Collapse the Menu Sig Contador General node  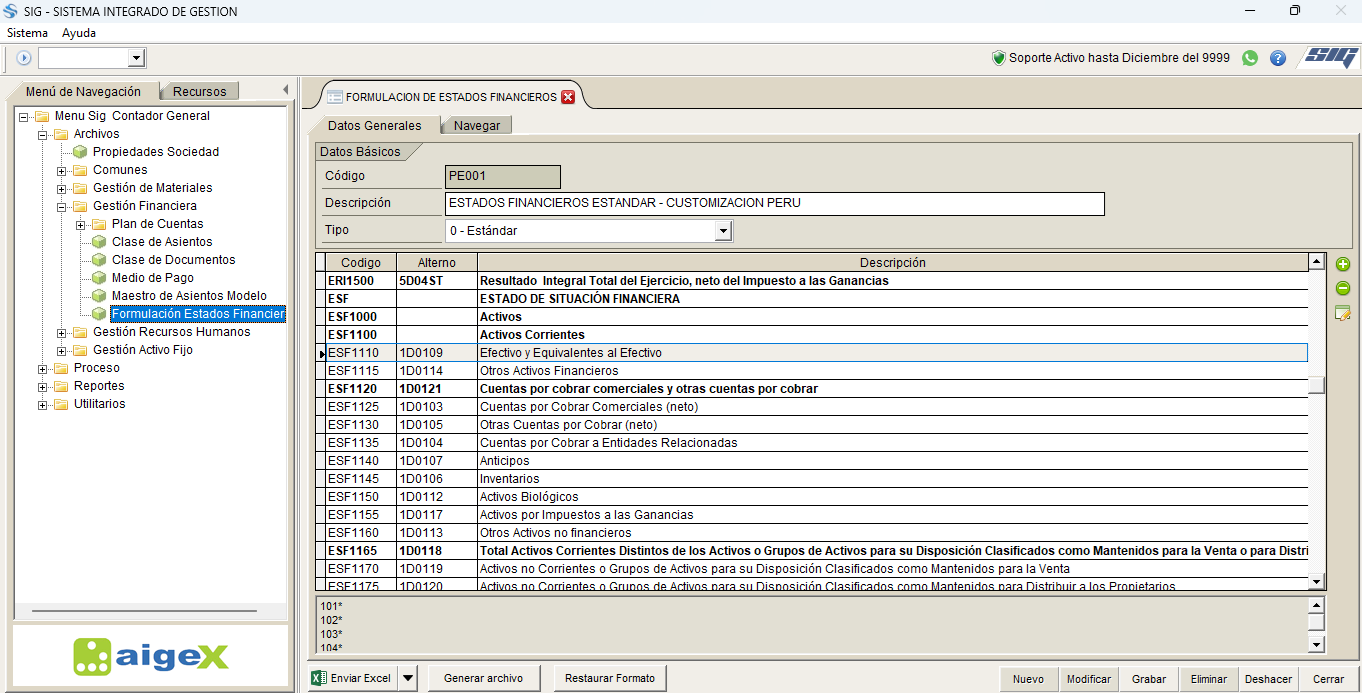pyautogui.click(x=24, y=116)
